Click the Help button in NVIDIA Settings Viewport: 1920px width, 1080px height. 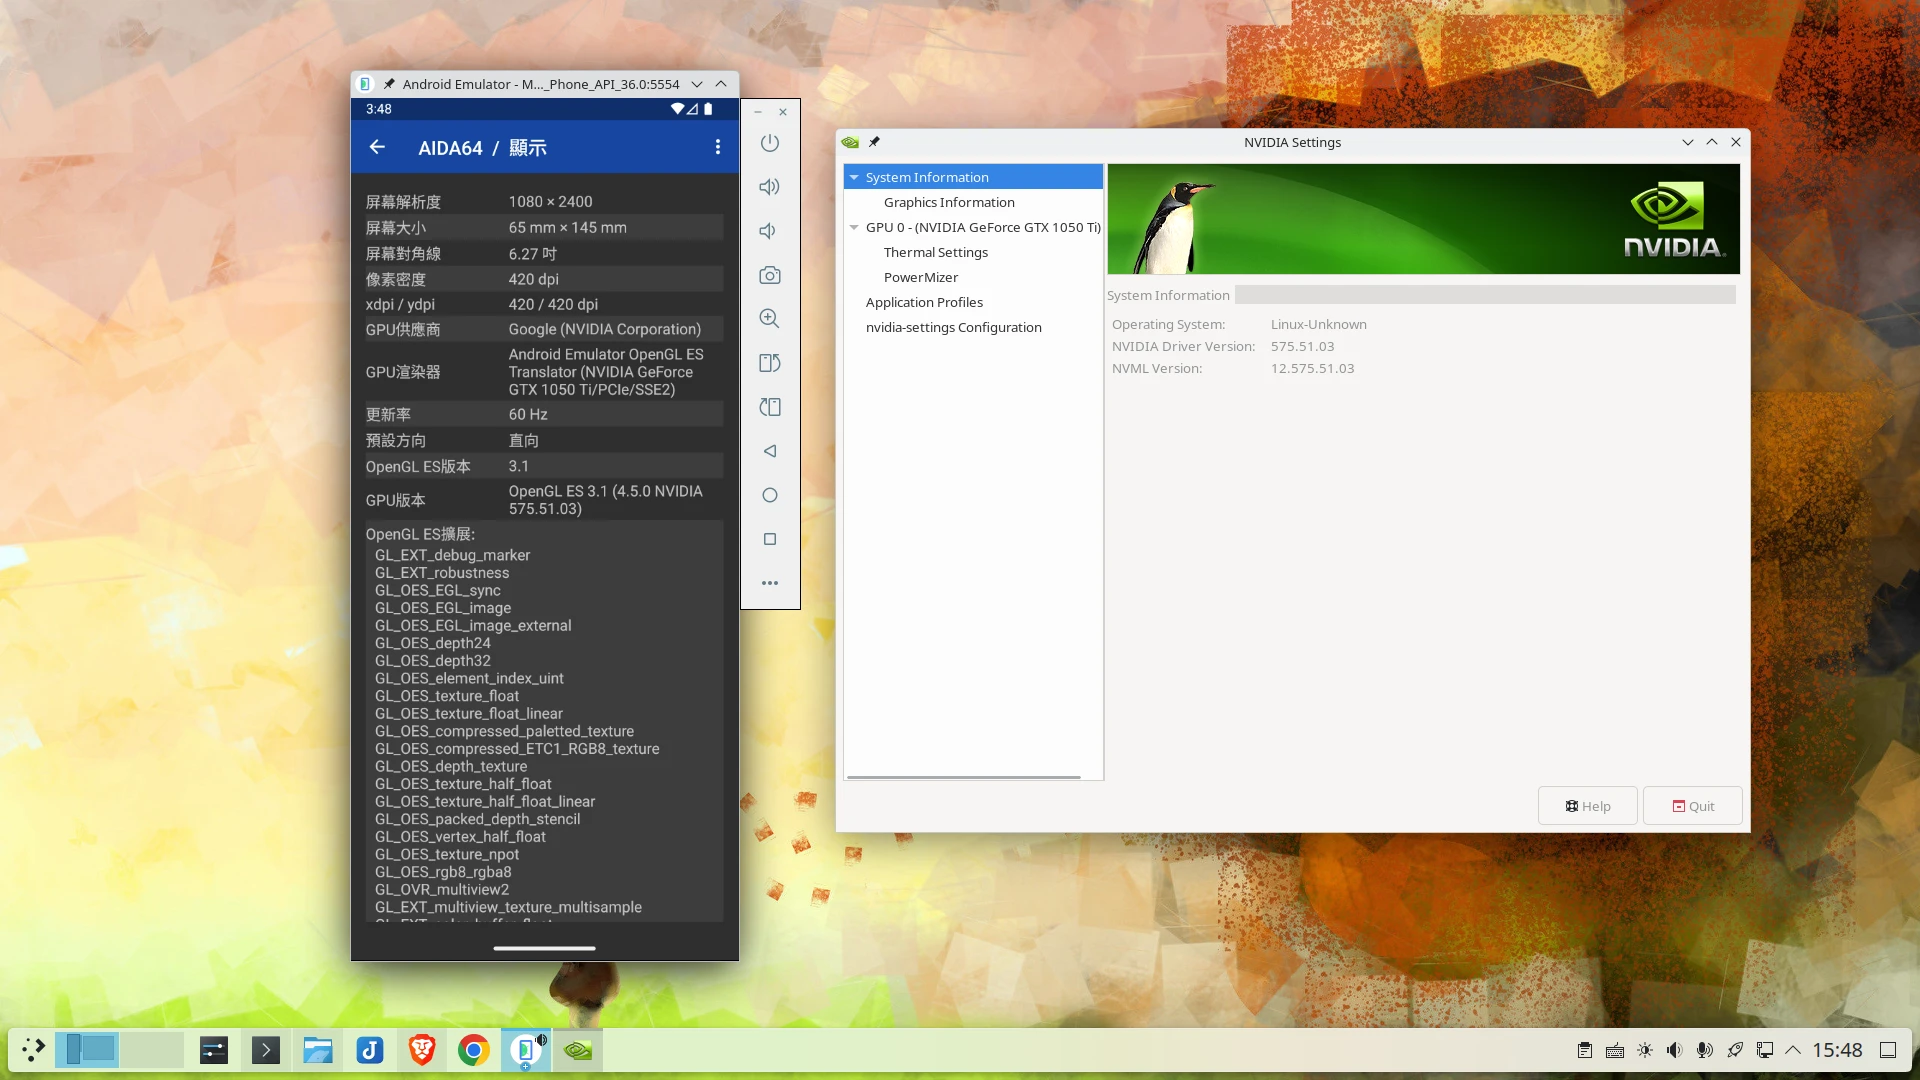1587,806
